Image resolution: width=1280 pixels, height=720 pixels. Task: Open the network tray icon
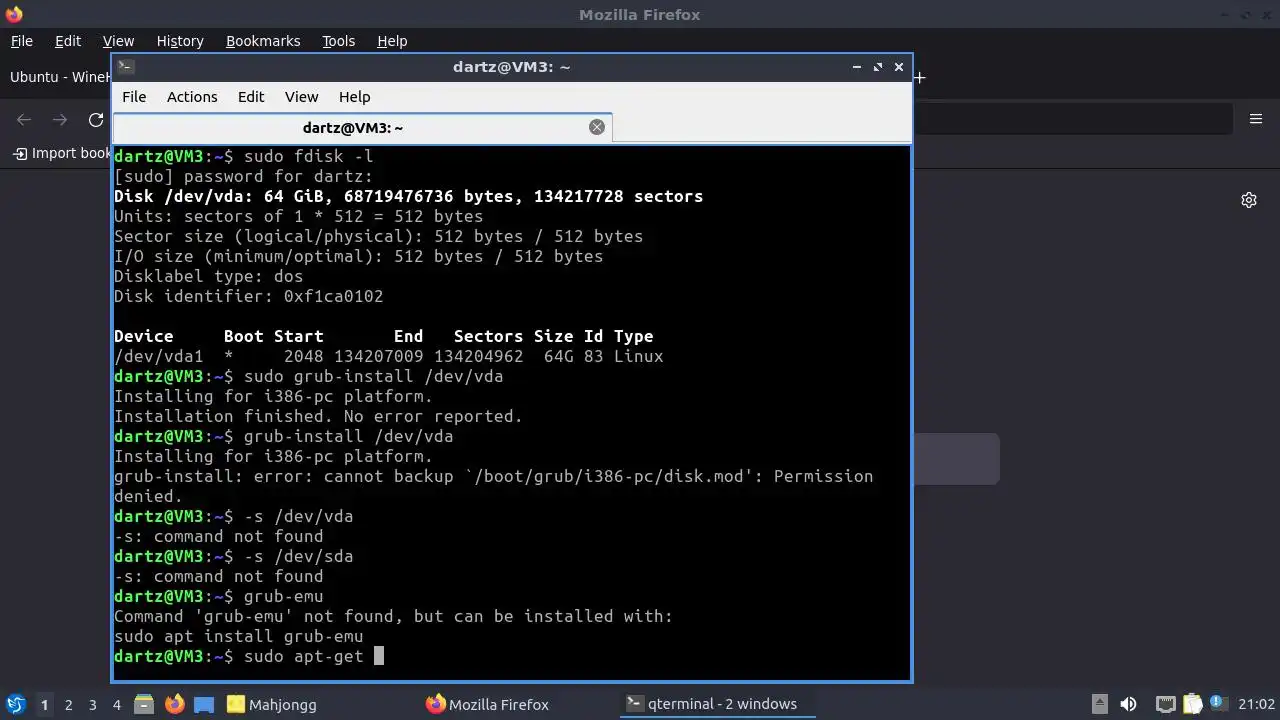(x=1165, y=704)
